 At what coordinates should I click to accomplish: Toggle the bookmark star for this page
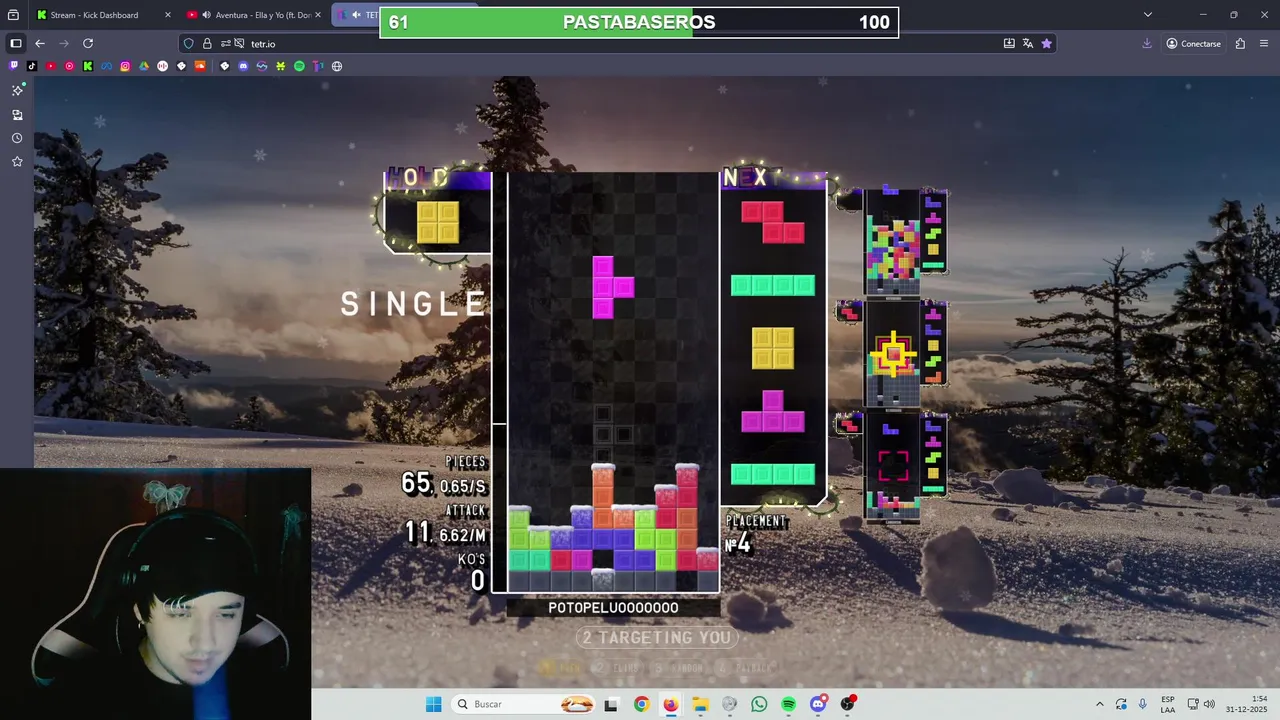point(1046,44)
